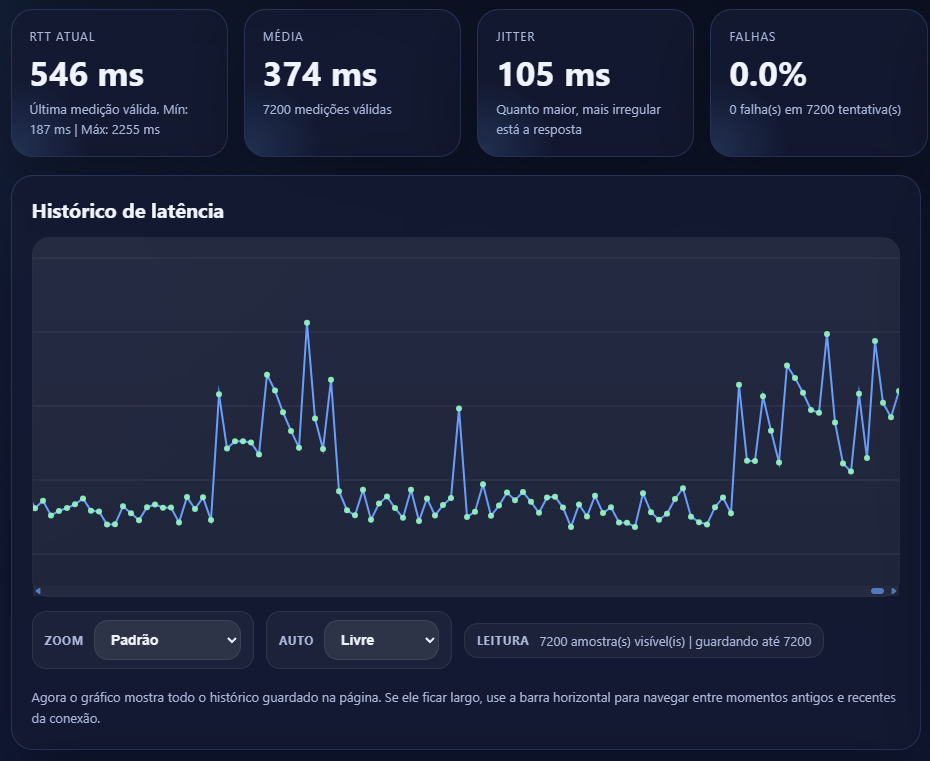Click the chevron arrow in the Padrão selector
930x761 pixels.
pos(232,640)
